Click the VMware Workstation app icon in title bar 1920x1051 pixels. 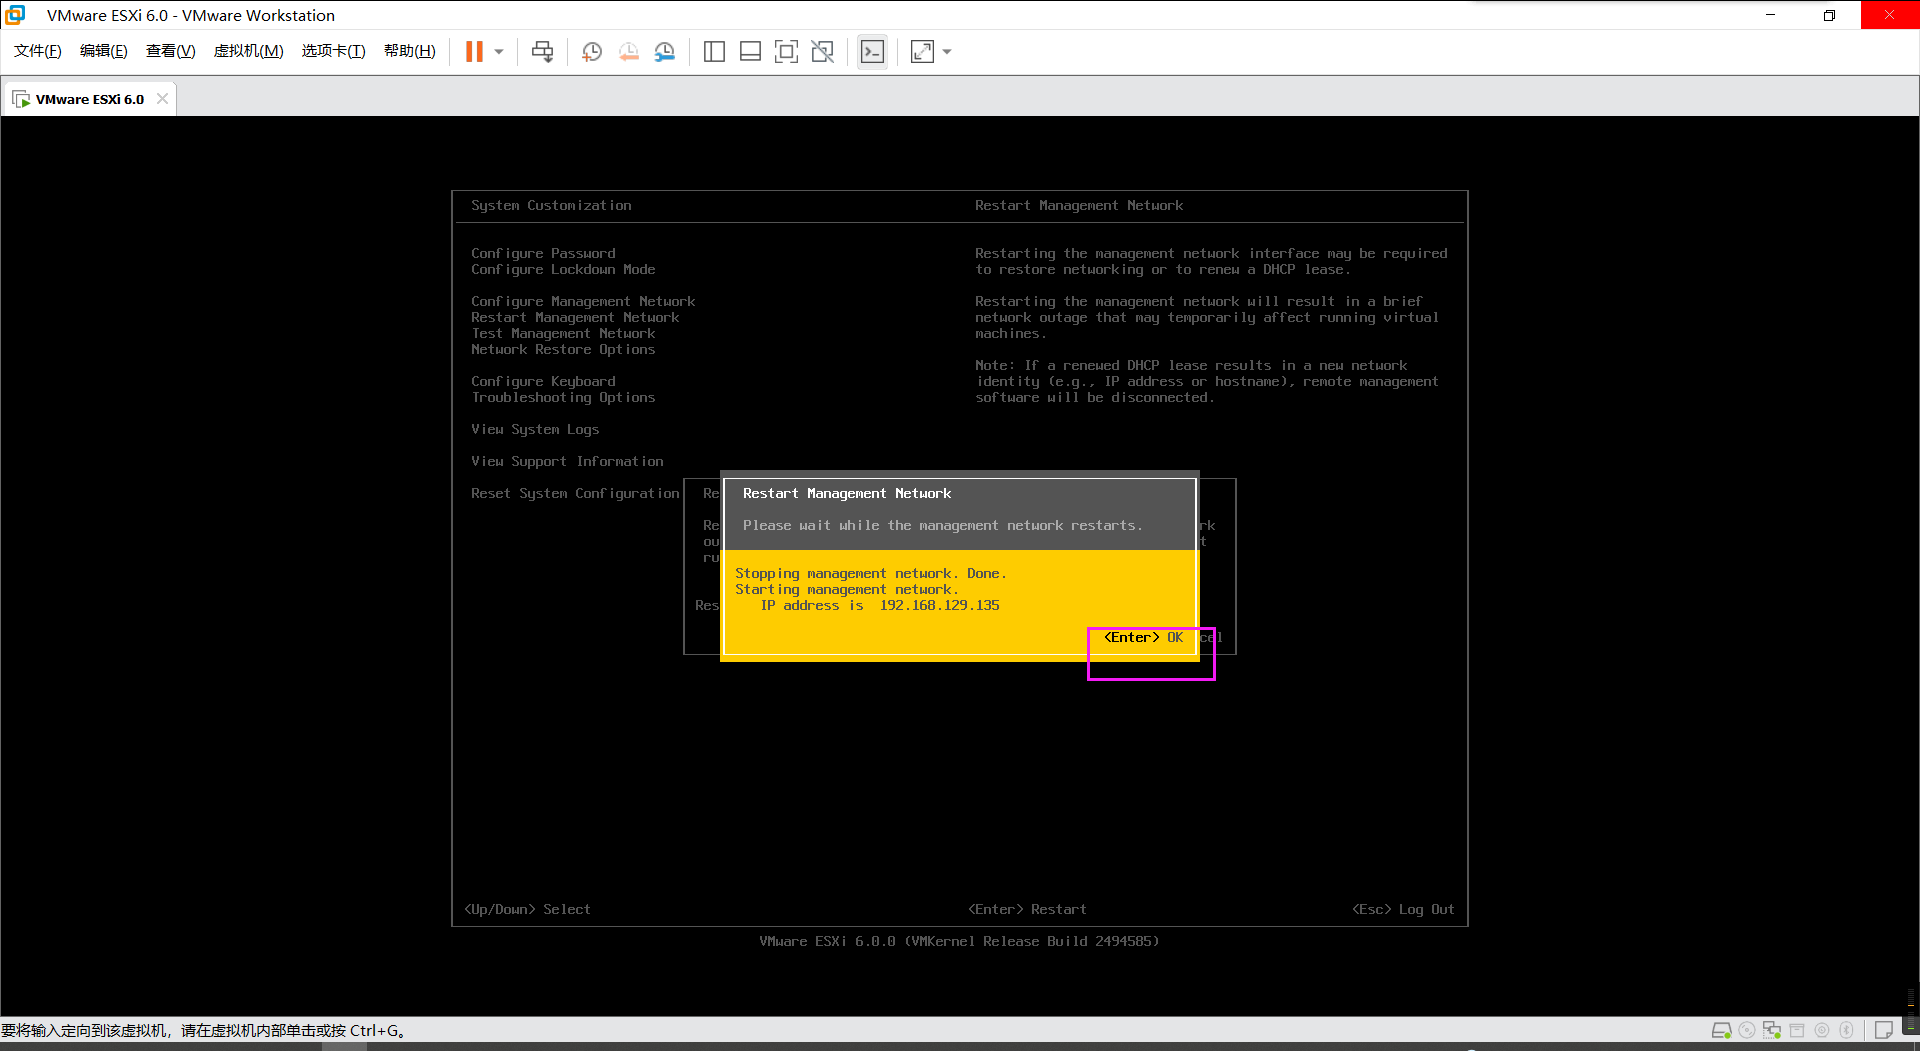(x=15, y=15)
